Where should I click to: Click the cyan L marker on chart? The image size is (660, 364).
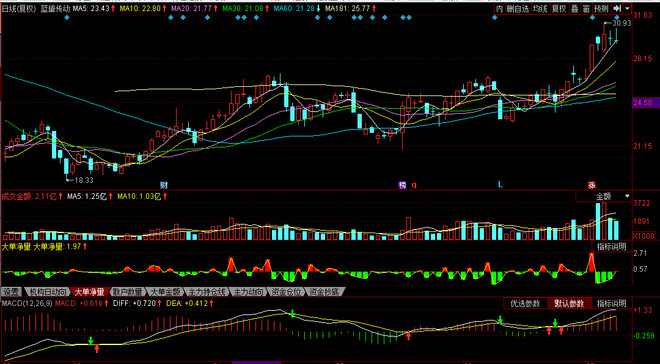(x=500, y=184)
